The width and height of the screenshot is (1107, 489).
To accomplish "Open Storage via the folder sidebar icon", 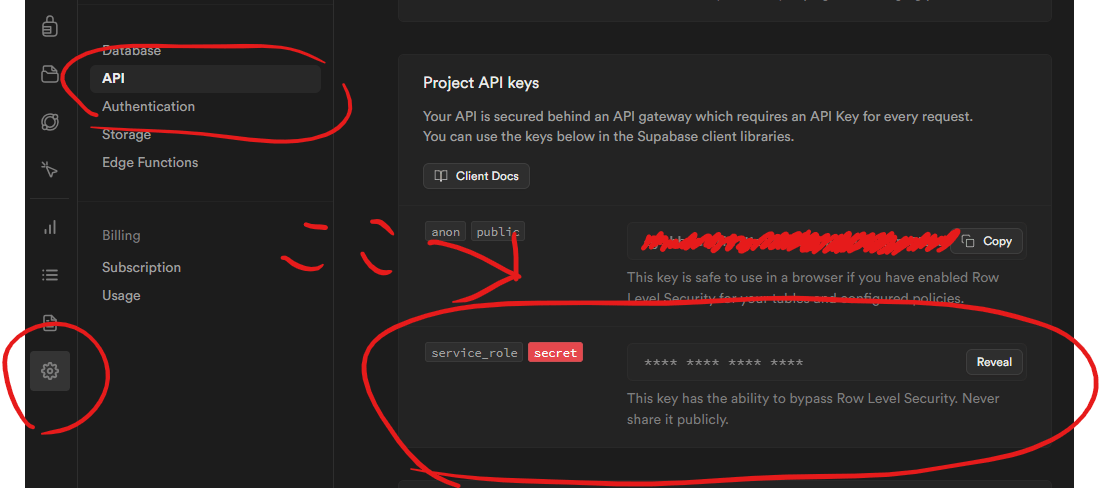I will tap(49, 74).
